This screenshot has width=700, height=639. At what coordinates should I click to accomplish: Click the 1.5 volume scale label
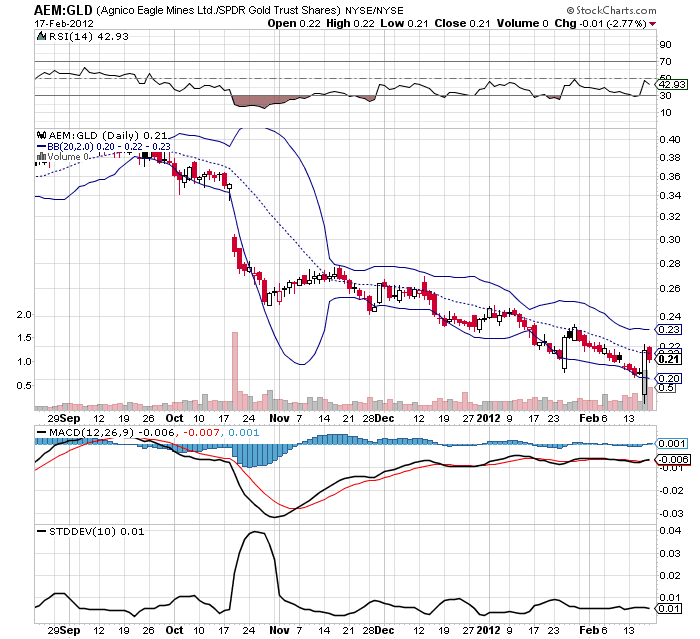click(24, 338)
